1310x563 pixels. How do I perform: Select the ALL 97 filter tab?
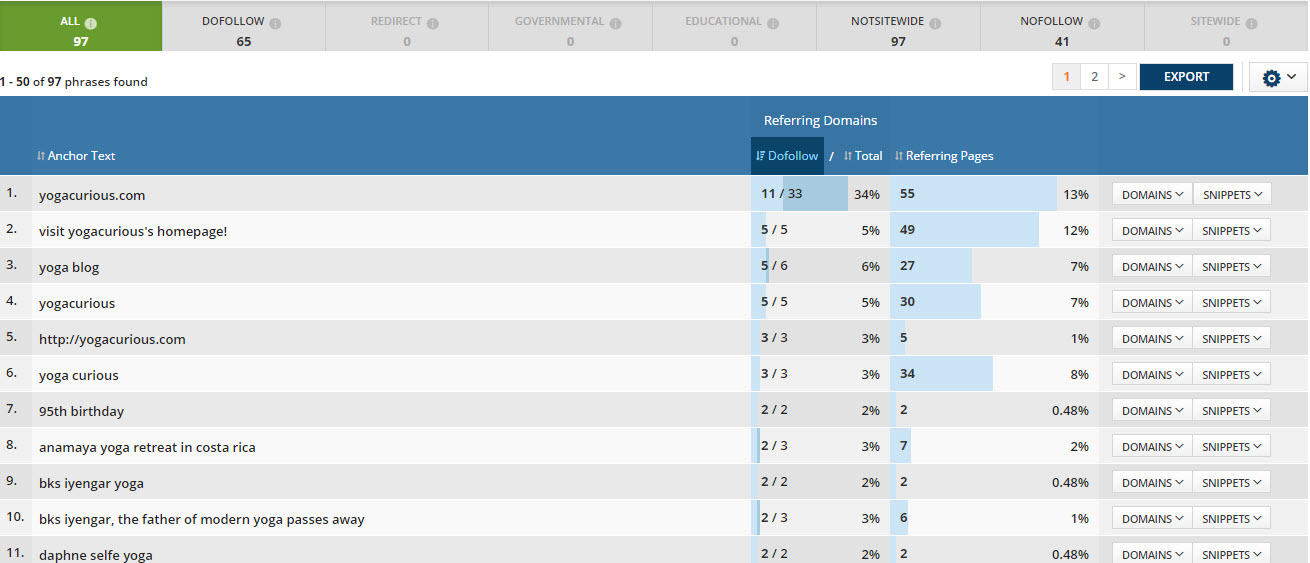pos(81,26)
